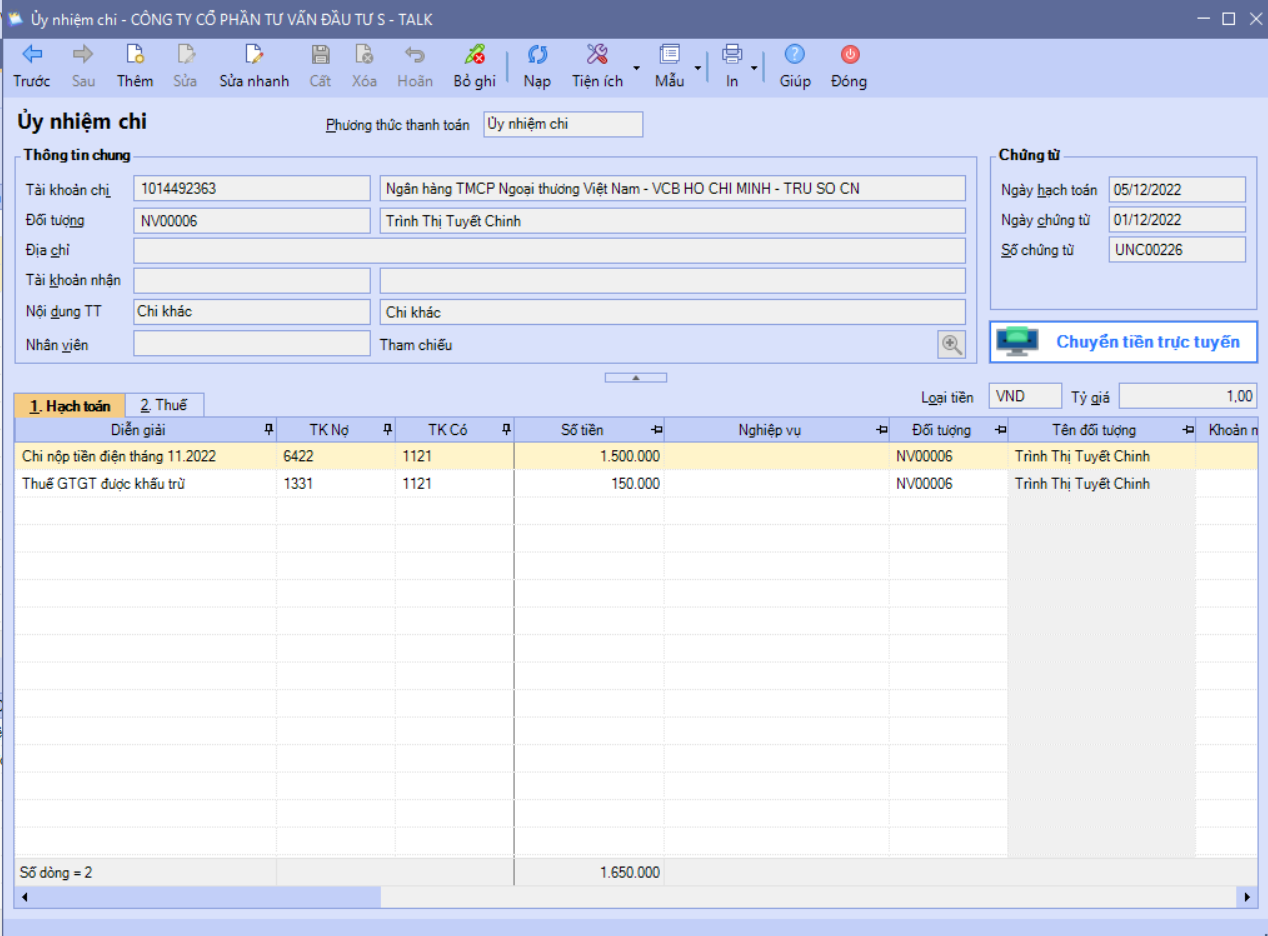
Task: Click the Sửa edit icon
Action: pos(185,66)
